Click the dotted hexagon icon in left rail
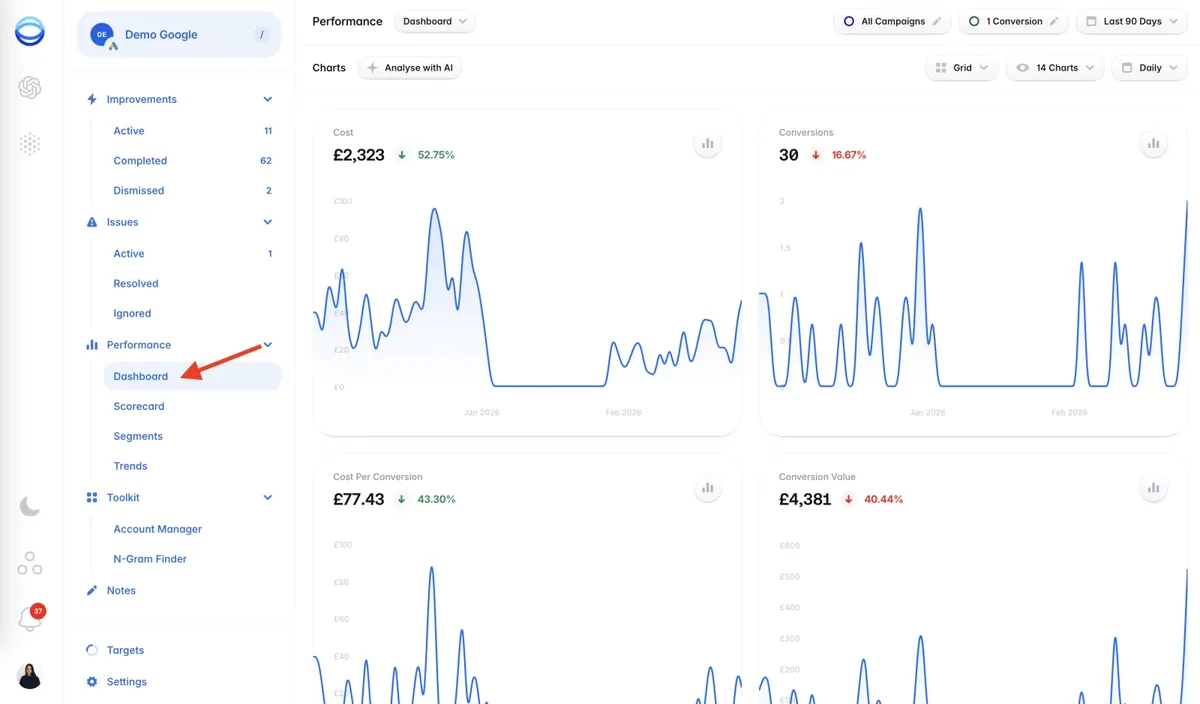 click(30, 145)
